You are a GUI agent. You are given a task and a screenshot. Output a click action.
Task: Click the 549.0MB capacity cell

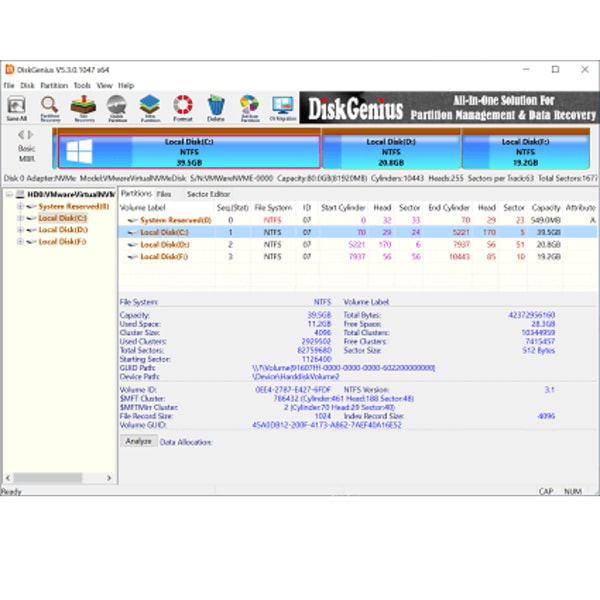coord(546,220)
